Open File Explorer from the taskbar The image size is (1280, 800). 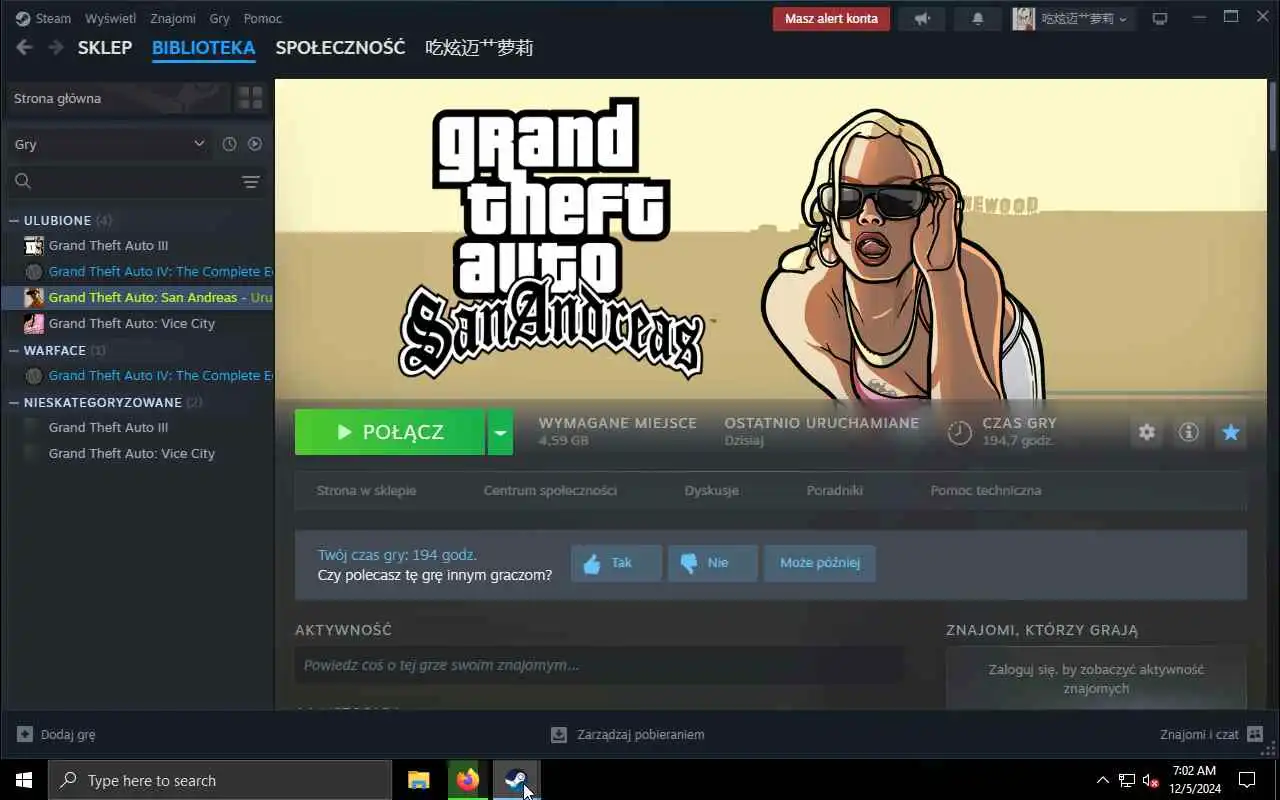pyautogui.click(x=419, y=780)
